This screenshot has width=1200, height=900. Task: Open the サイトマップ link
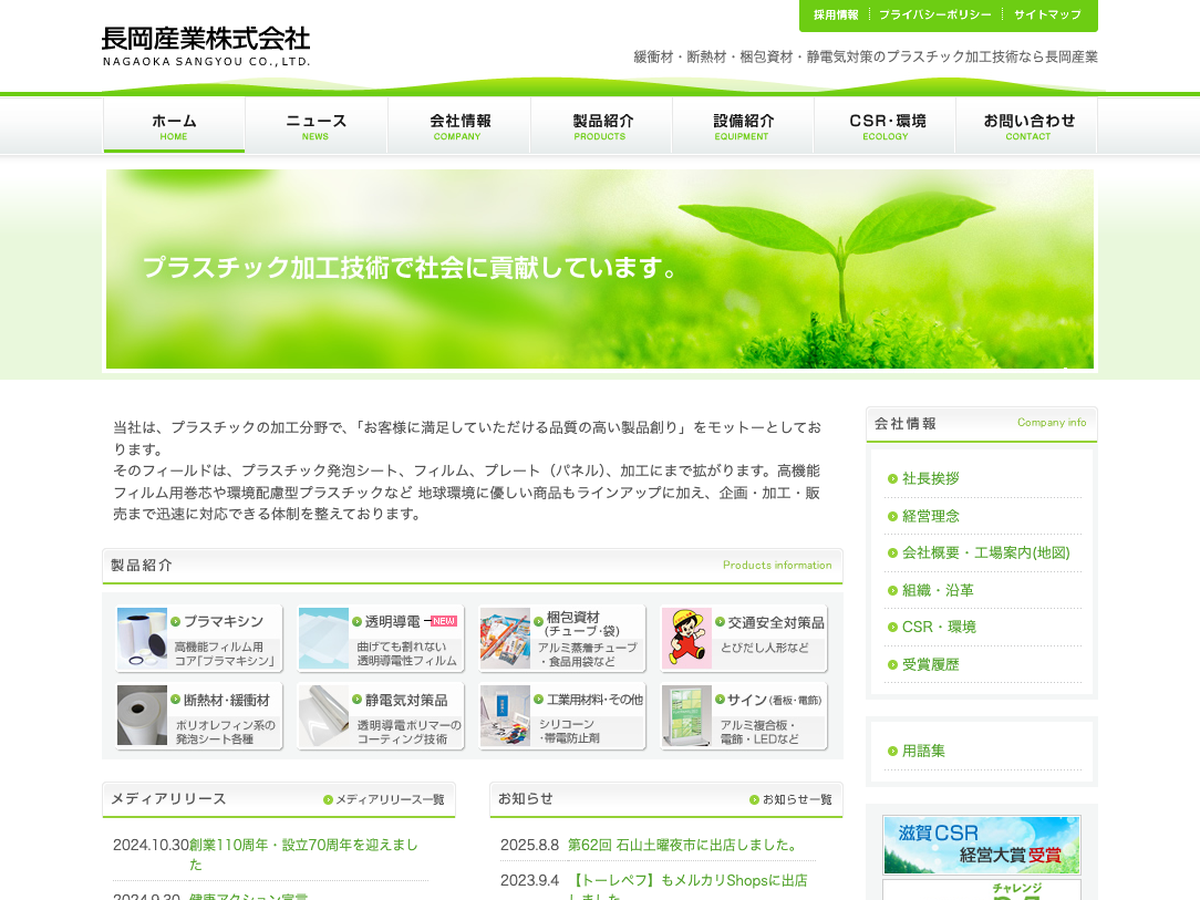(1047, 15)
